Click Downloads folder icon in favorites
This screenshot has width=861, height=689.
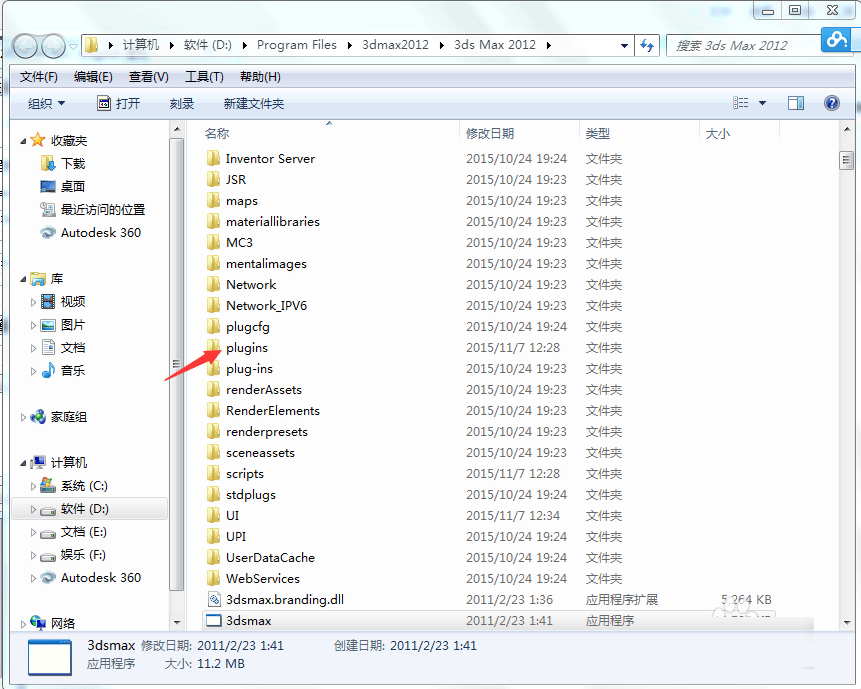48,163
